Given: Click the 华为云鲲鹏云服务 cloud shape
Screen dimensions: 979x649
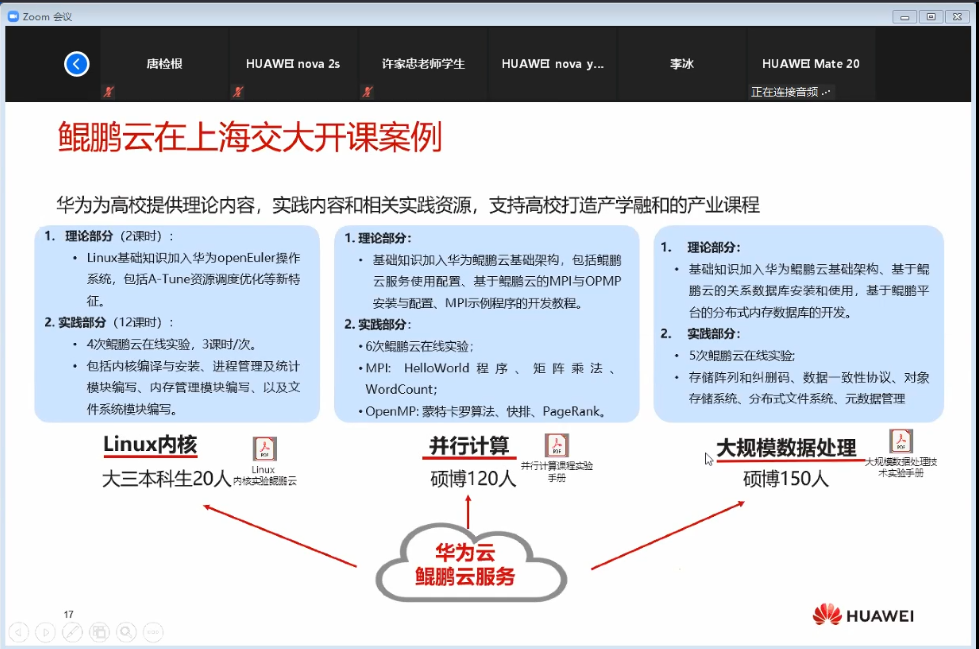Looking at the screenshot, I should point(465,566).
